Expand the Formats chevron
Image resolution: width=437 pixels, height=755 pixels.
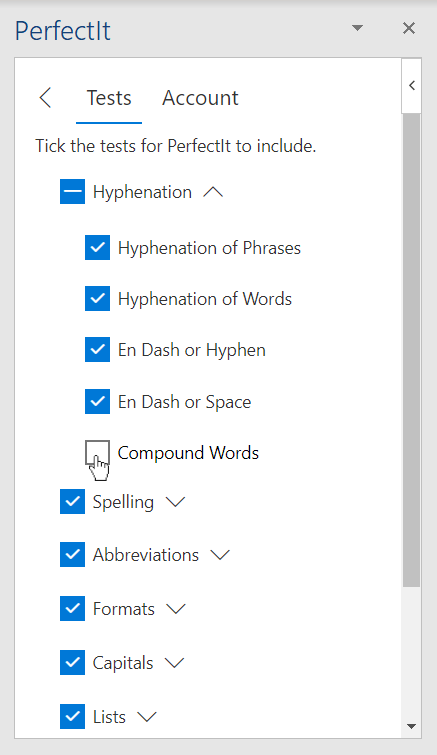pos(176,609)
